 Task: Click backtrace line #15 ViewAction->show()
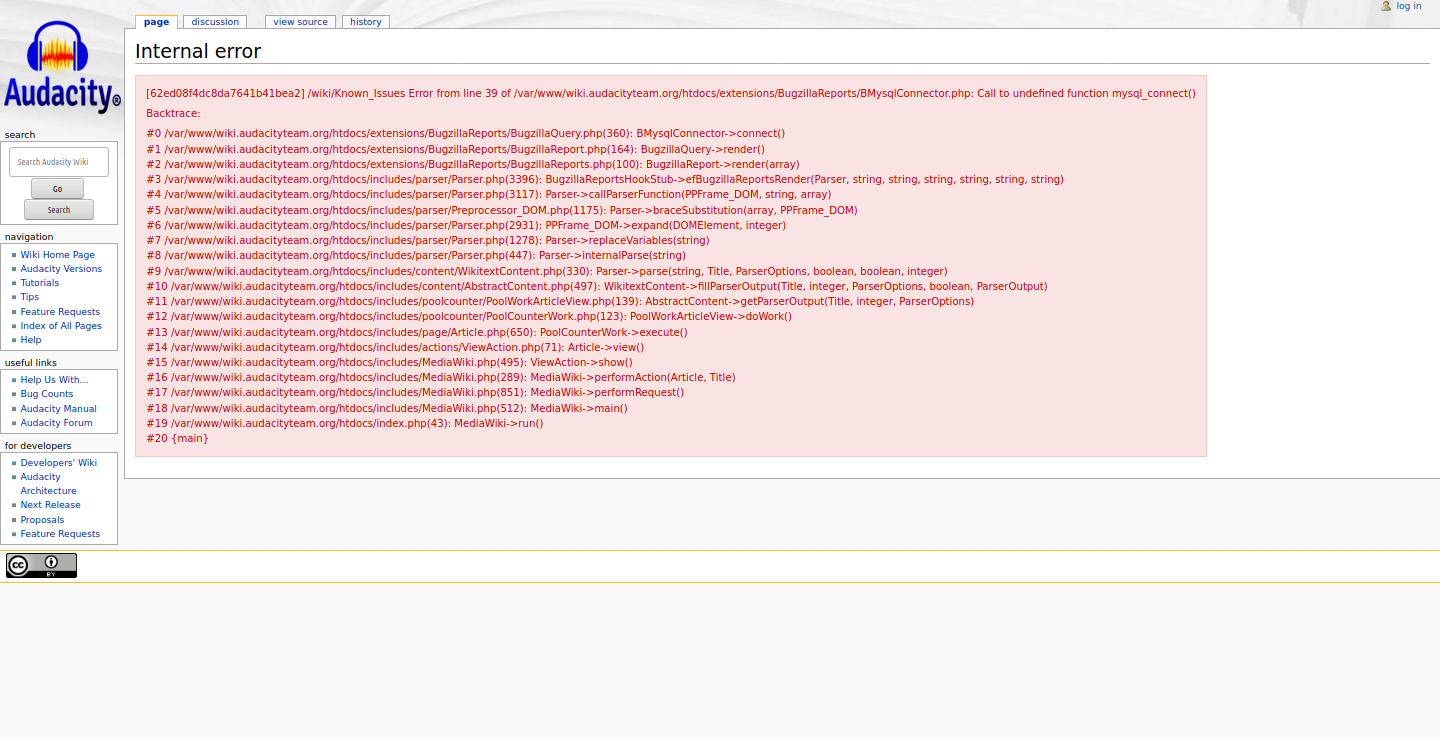(390, 362)
